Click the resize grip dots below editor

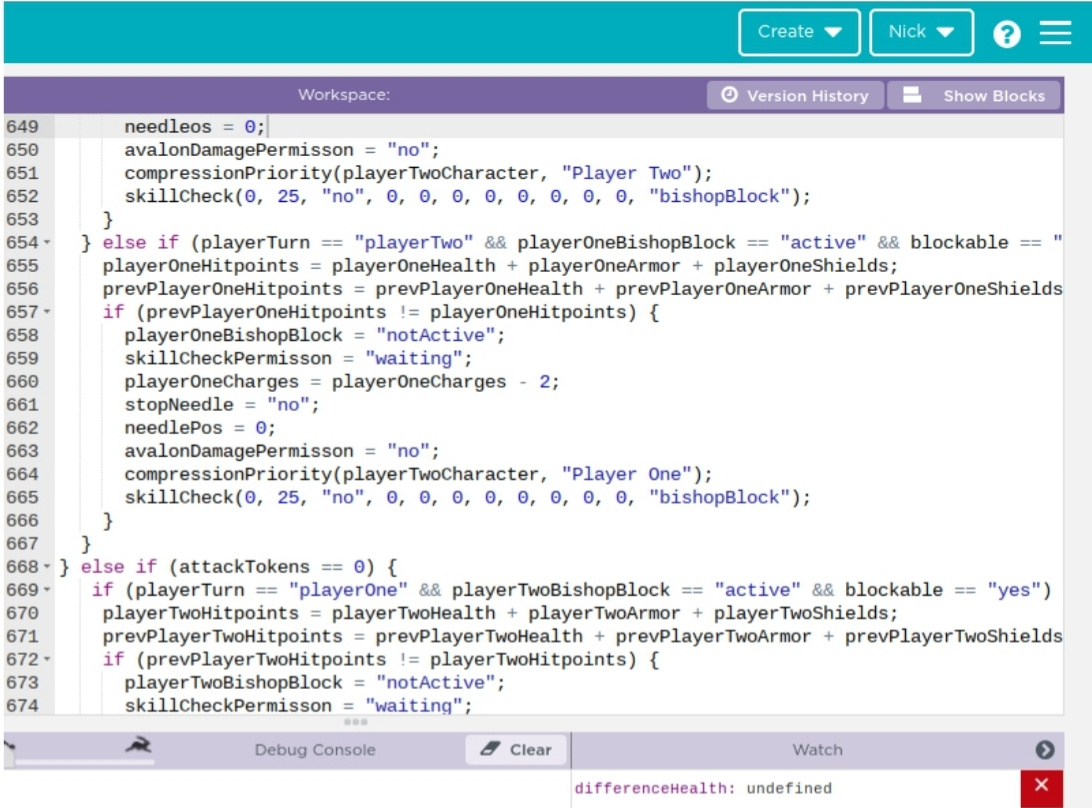pos(355,722)
